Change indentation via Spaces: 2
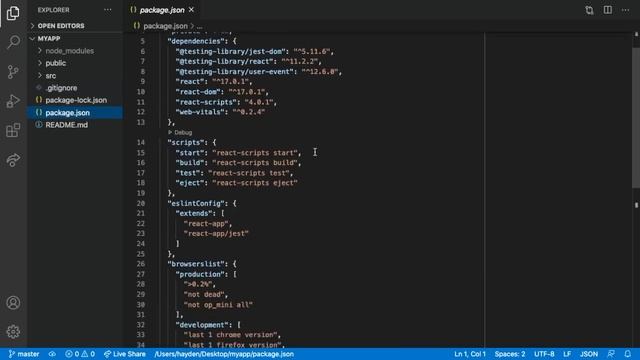Viewport: 640px width, 360px height. (x=510, y=354)
